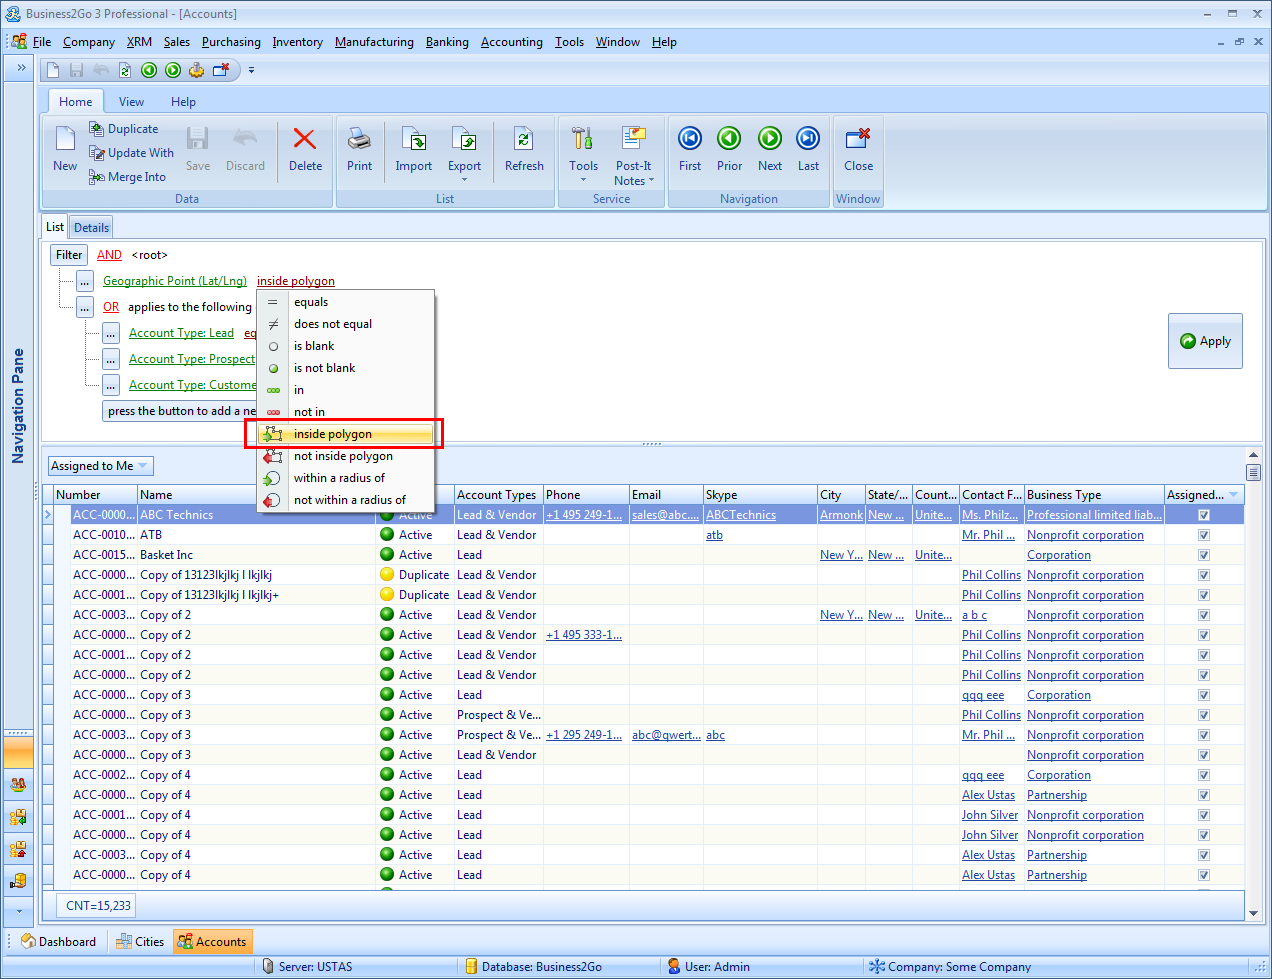
Task: Open the Dashboard bottom tab
Action: (59, 942)
